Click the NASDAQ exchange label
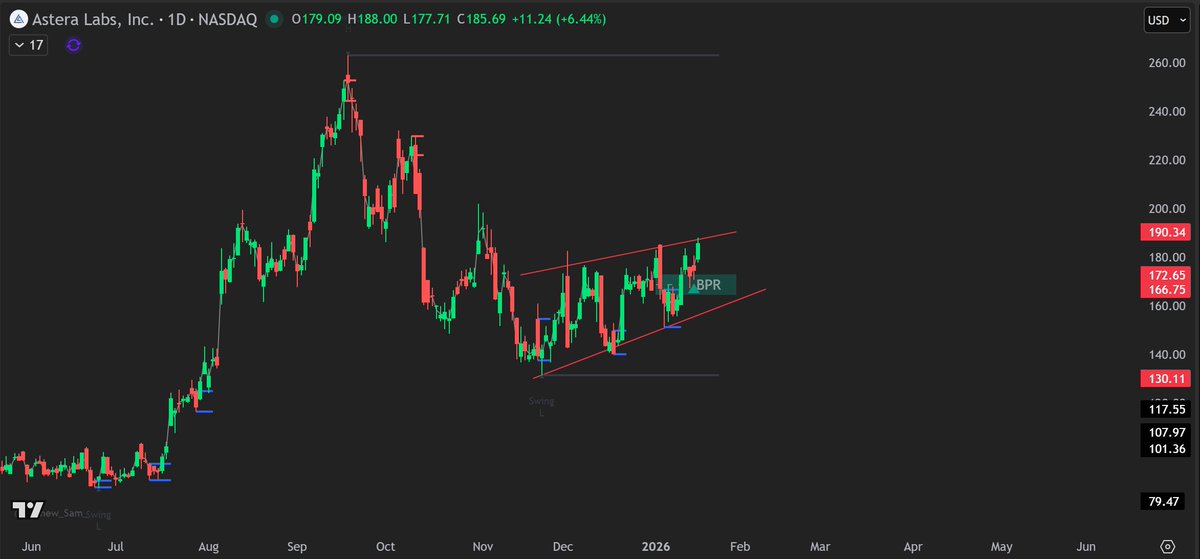Viewport: 1200px width, 559px height. pos(230,19)
